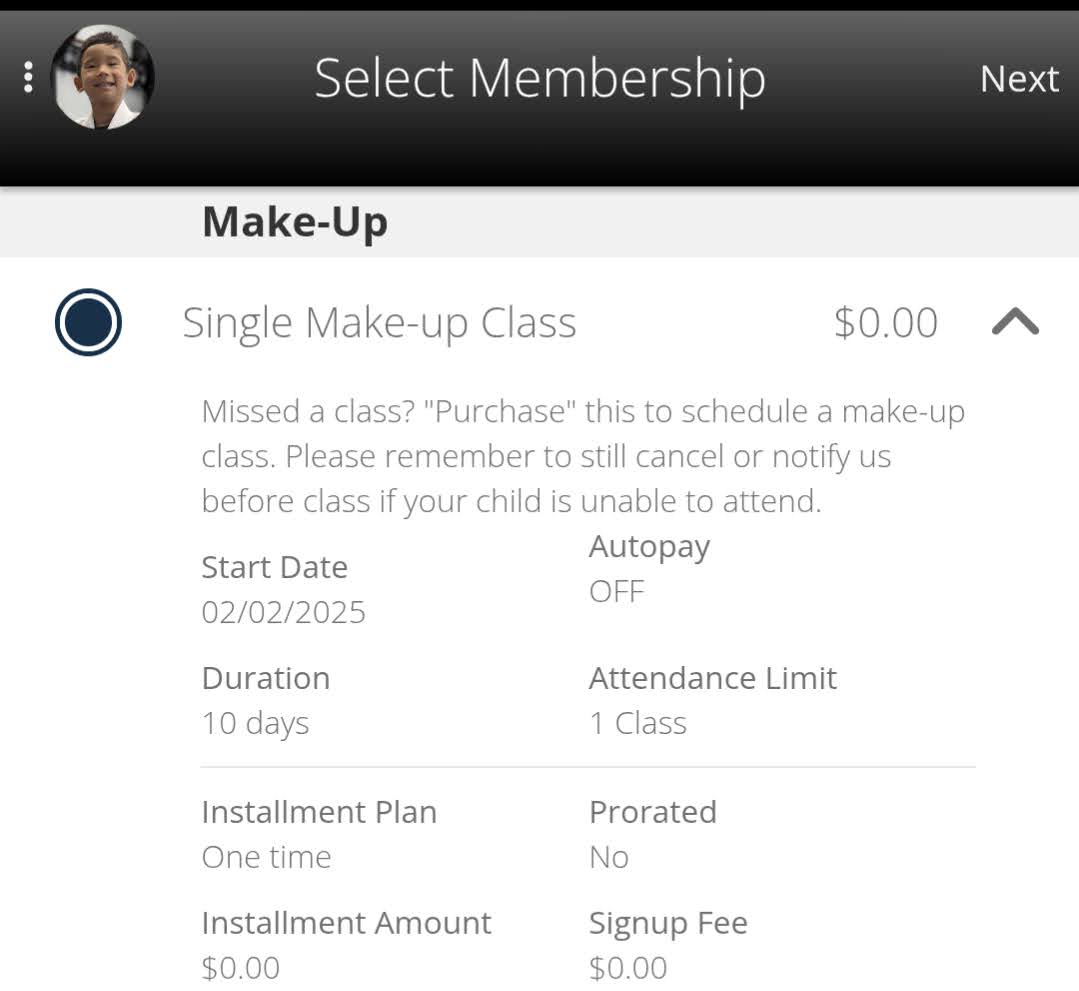Image resolution: width=1079 pixels, height=991 pixels.
Task: Click the Prorated No value
Action: [x=609, y=857]
